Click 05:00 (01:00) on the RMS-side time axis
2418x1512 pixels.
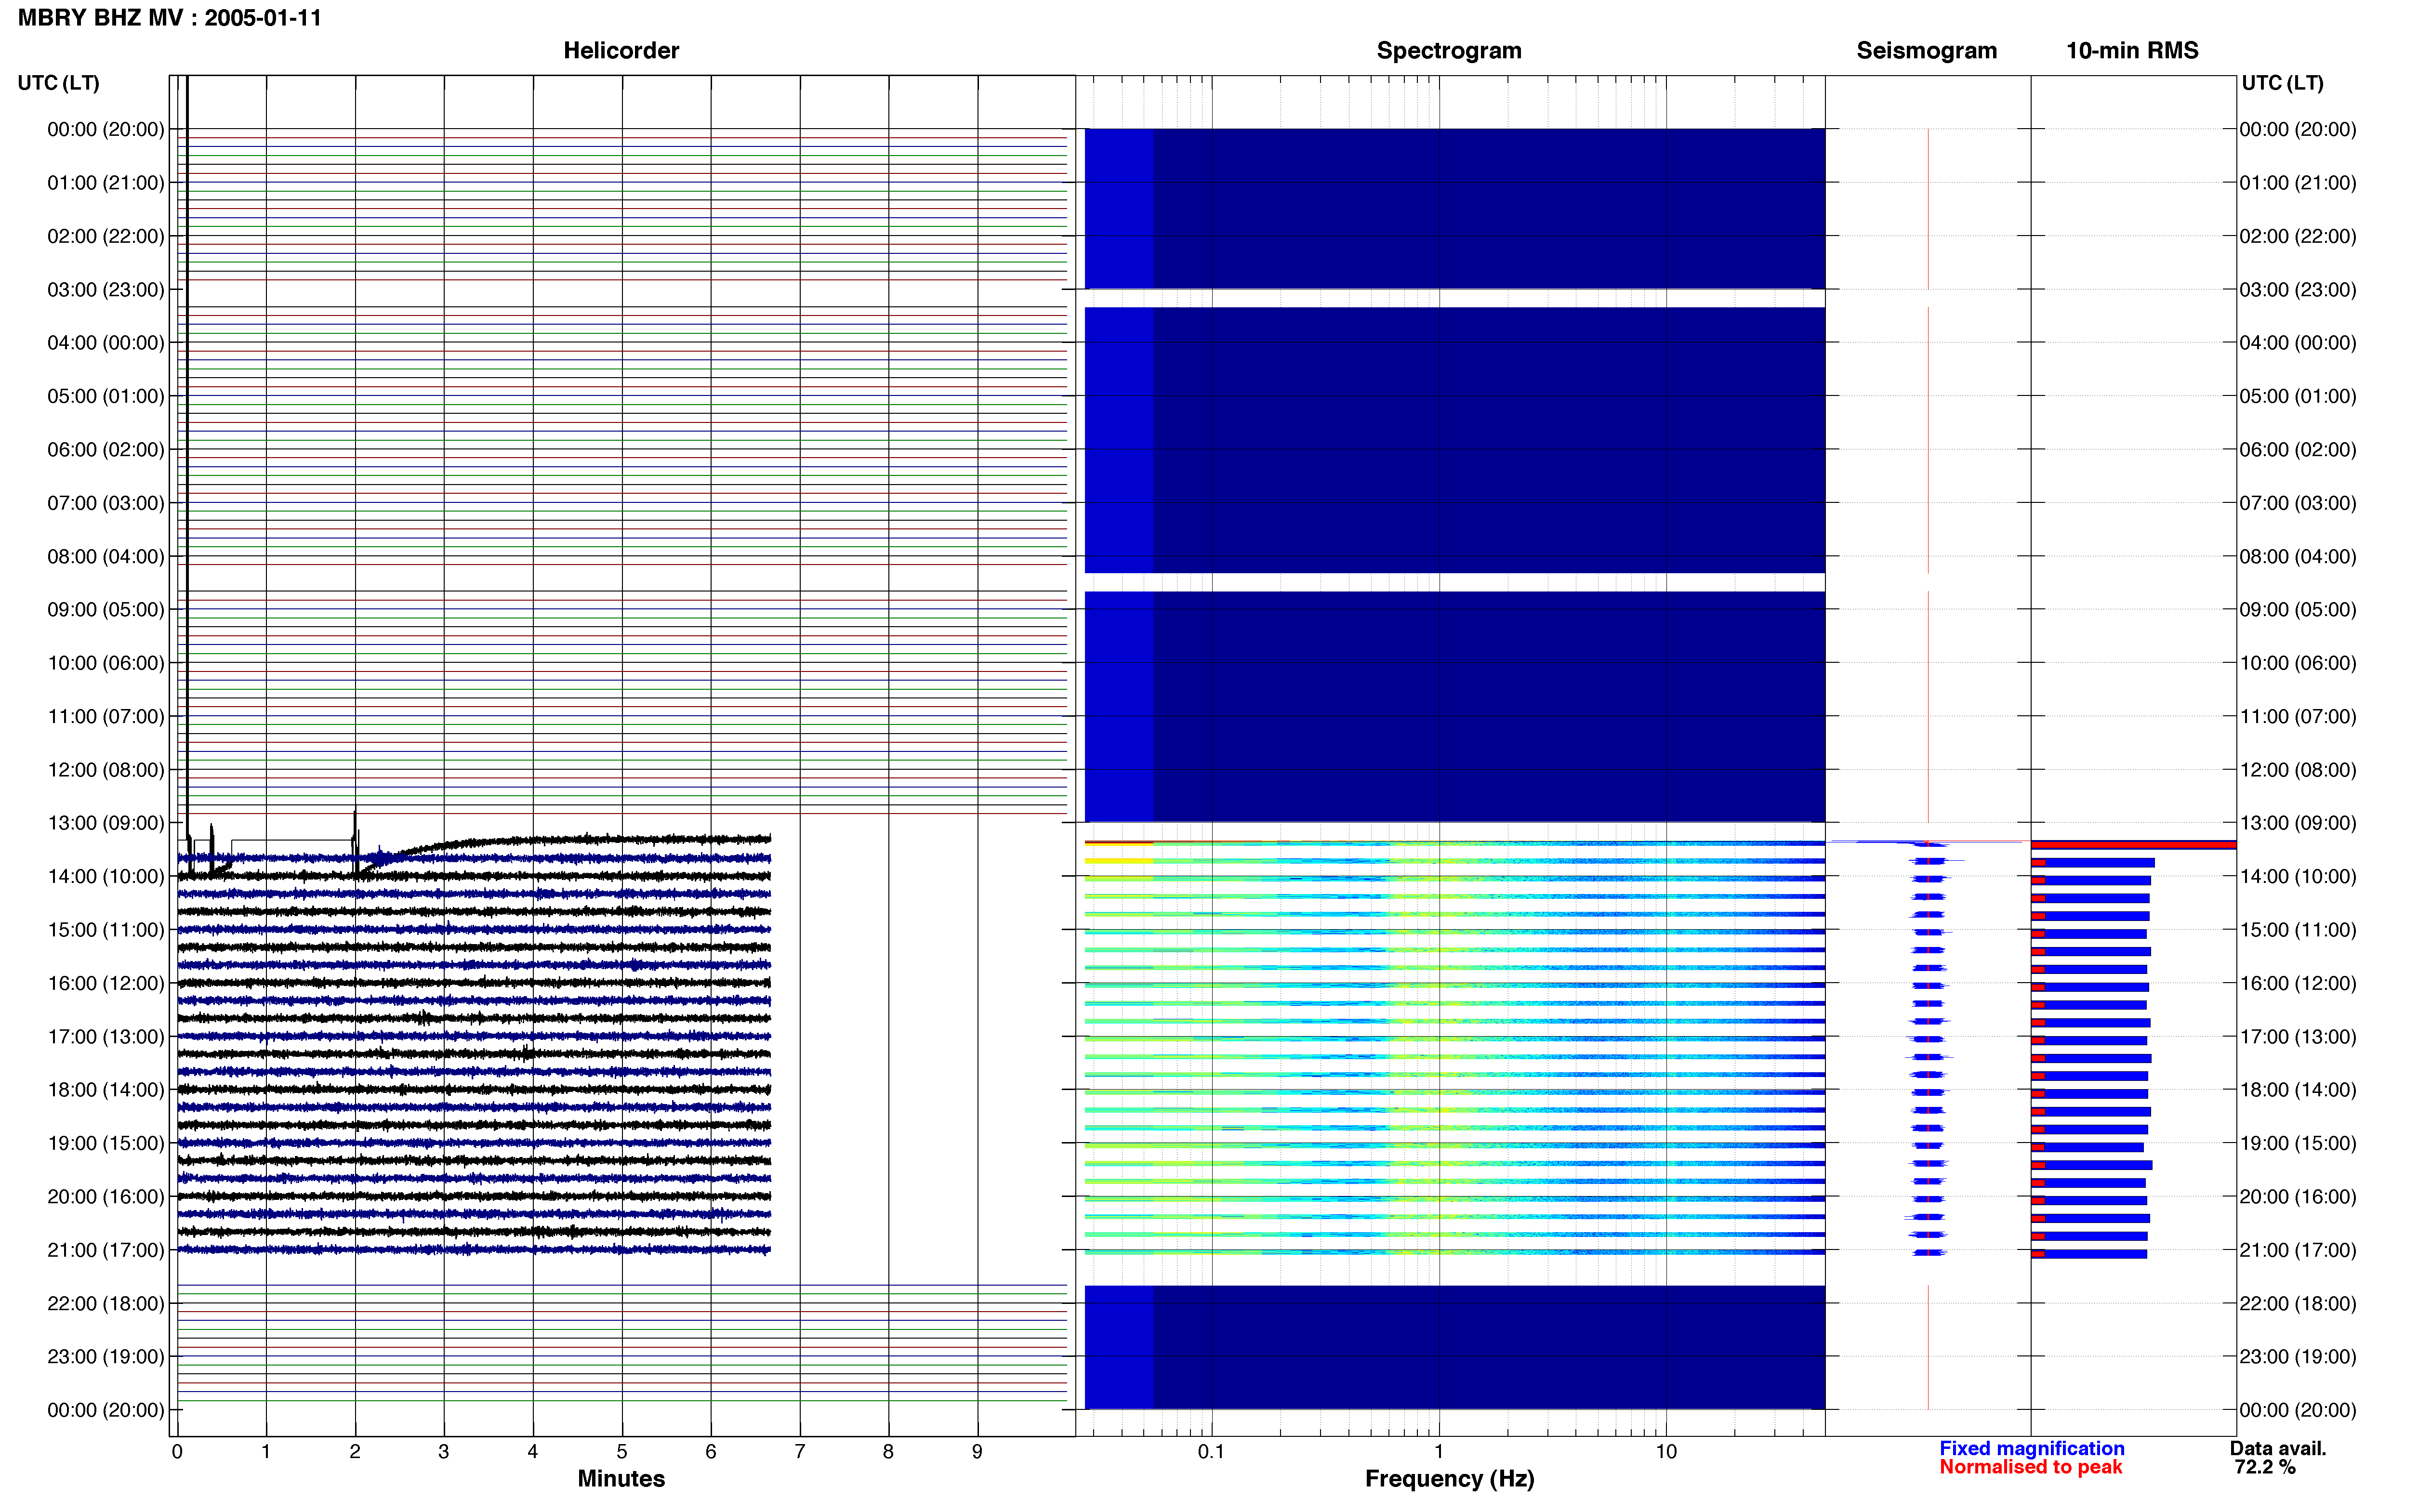2298,397
